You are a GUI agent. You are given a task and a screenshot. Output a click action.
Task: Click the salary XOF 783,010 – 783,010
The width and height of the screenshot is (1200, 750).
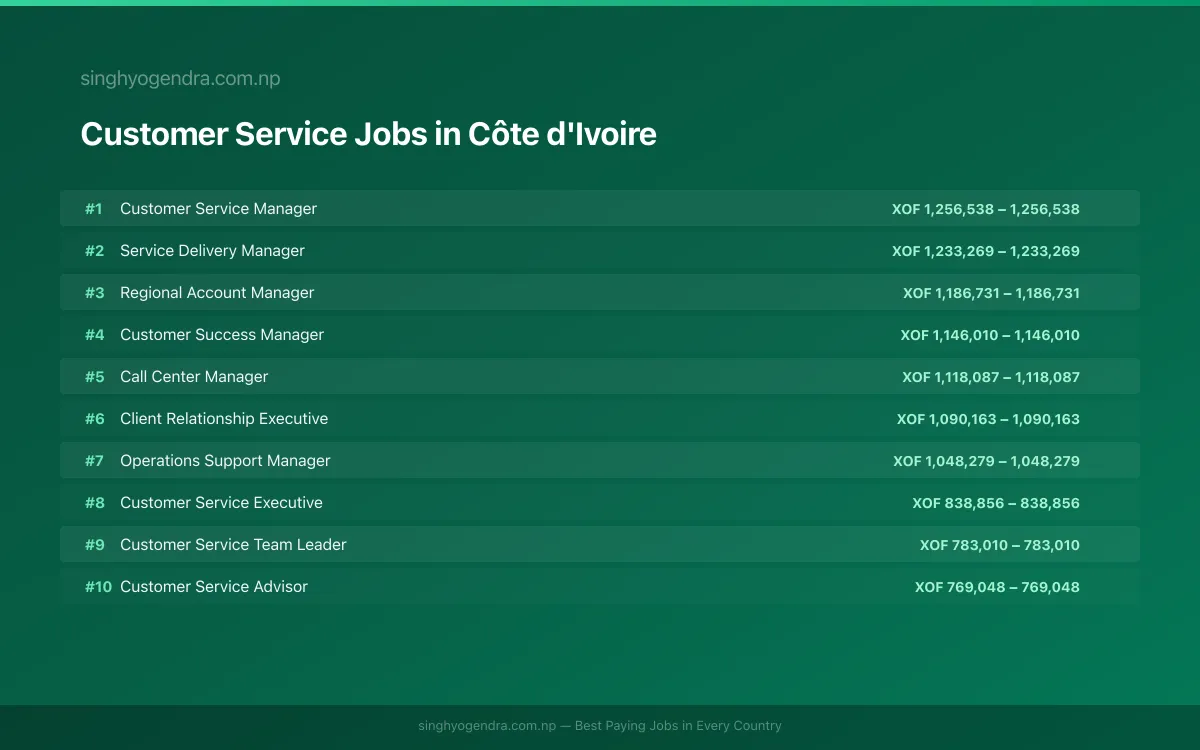point(1000,545)
